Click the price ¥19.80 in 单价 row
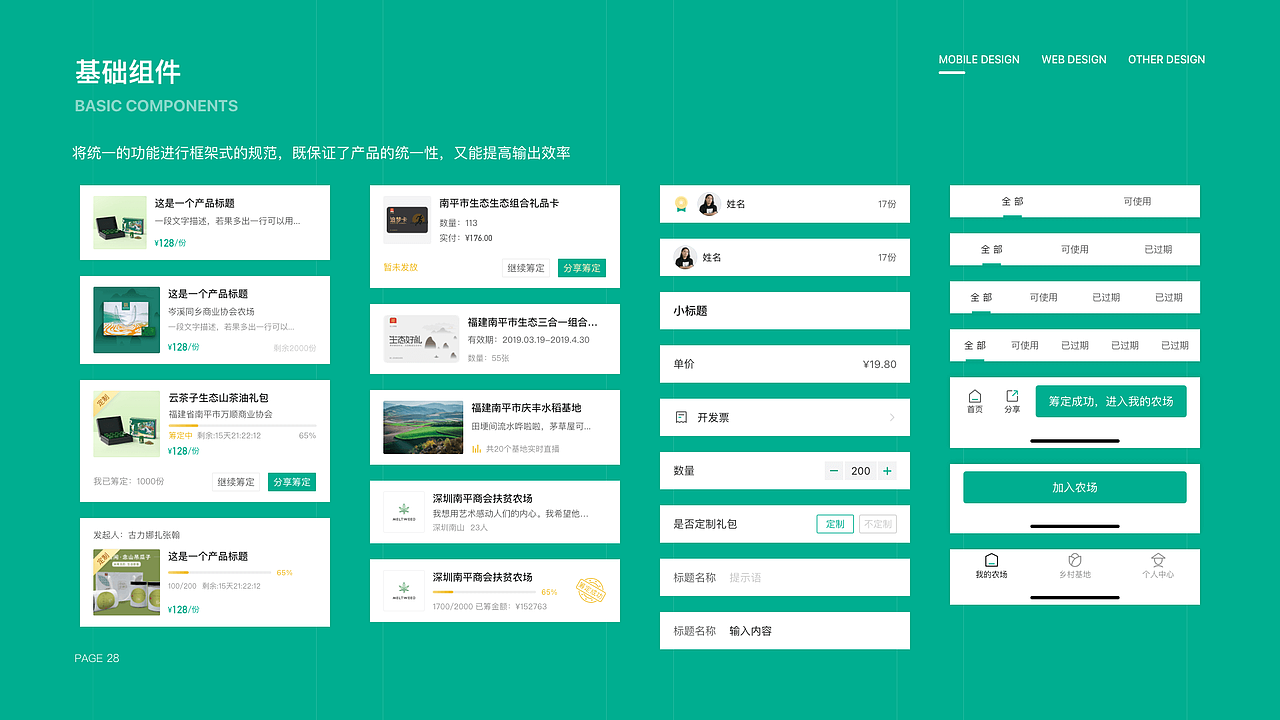Viewport: 1280px width, 720px height. point(879,364)
